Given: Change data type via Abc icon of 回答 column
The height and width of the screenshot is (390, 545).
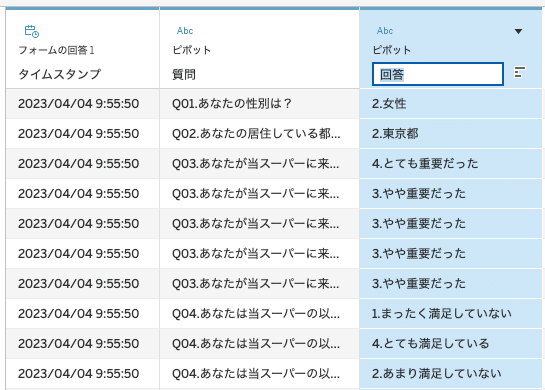Looking at the screenshot, I should point(385,31).
